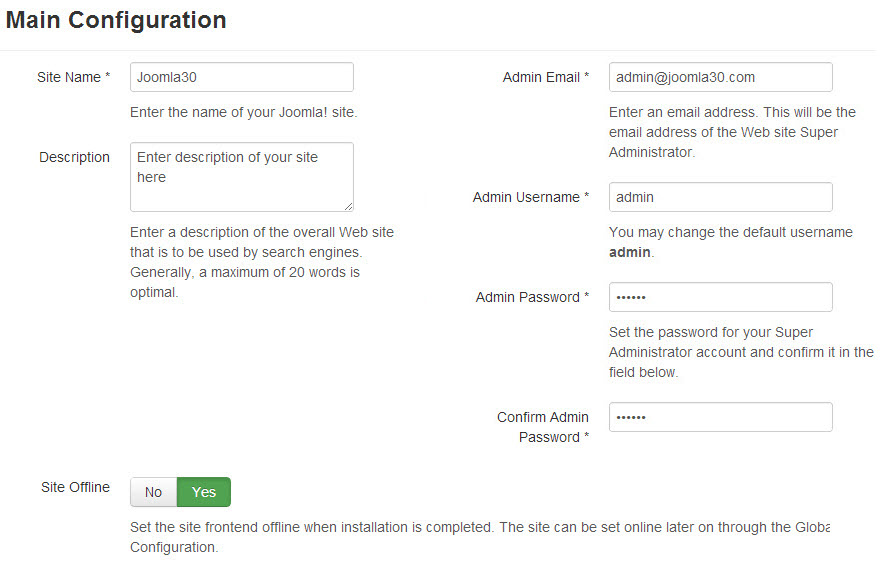Click the Site Name help text
The width and height of the screenshot is (885, 566).
(243, 112)
